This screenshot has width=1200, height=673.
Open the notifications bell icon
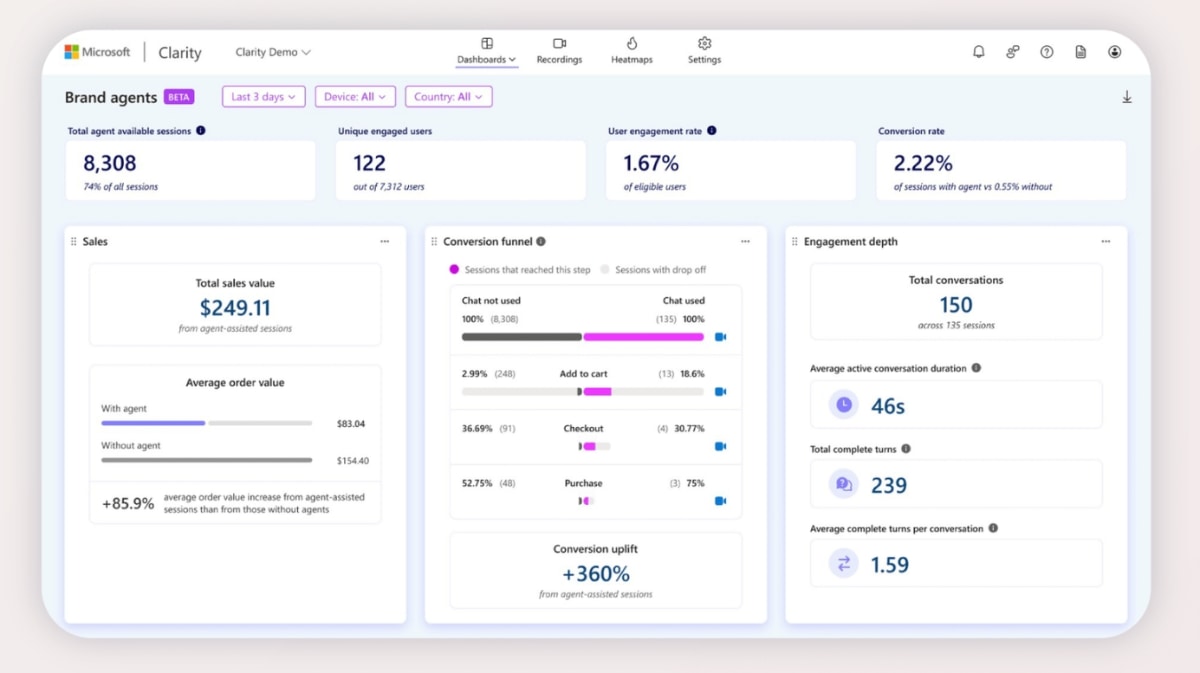978,52
